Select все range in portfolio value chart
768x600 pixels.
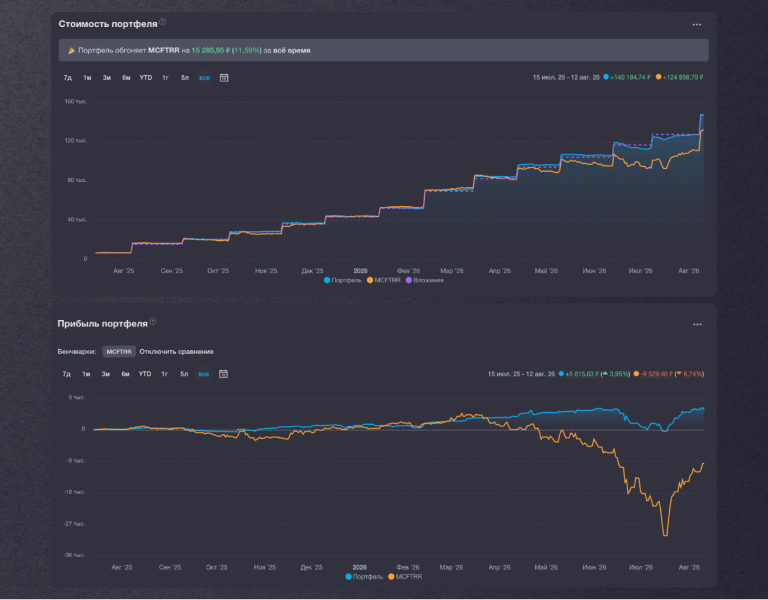[x=204, y=78]
